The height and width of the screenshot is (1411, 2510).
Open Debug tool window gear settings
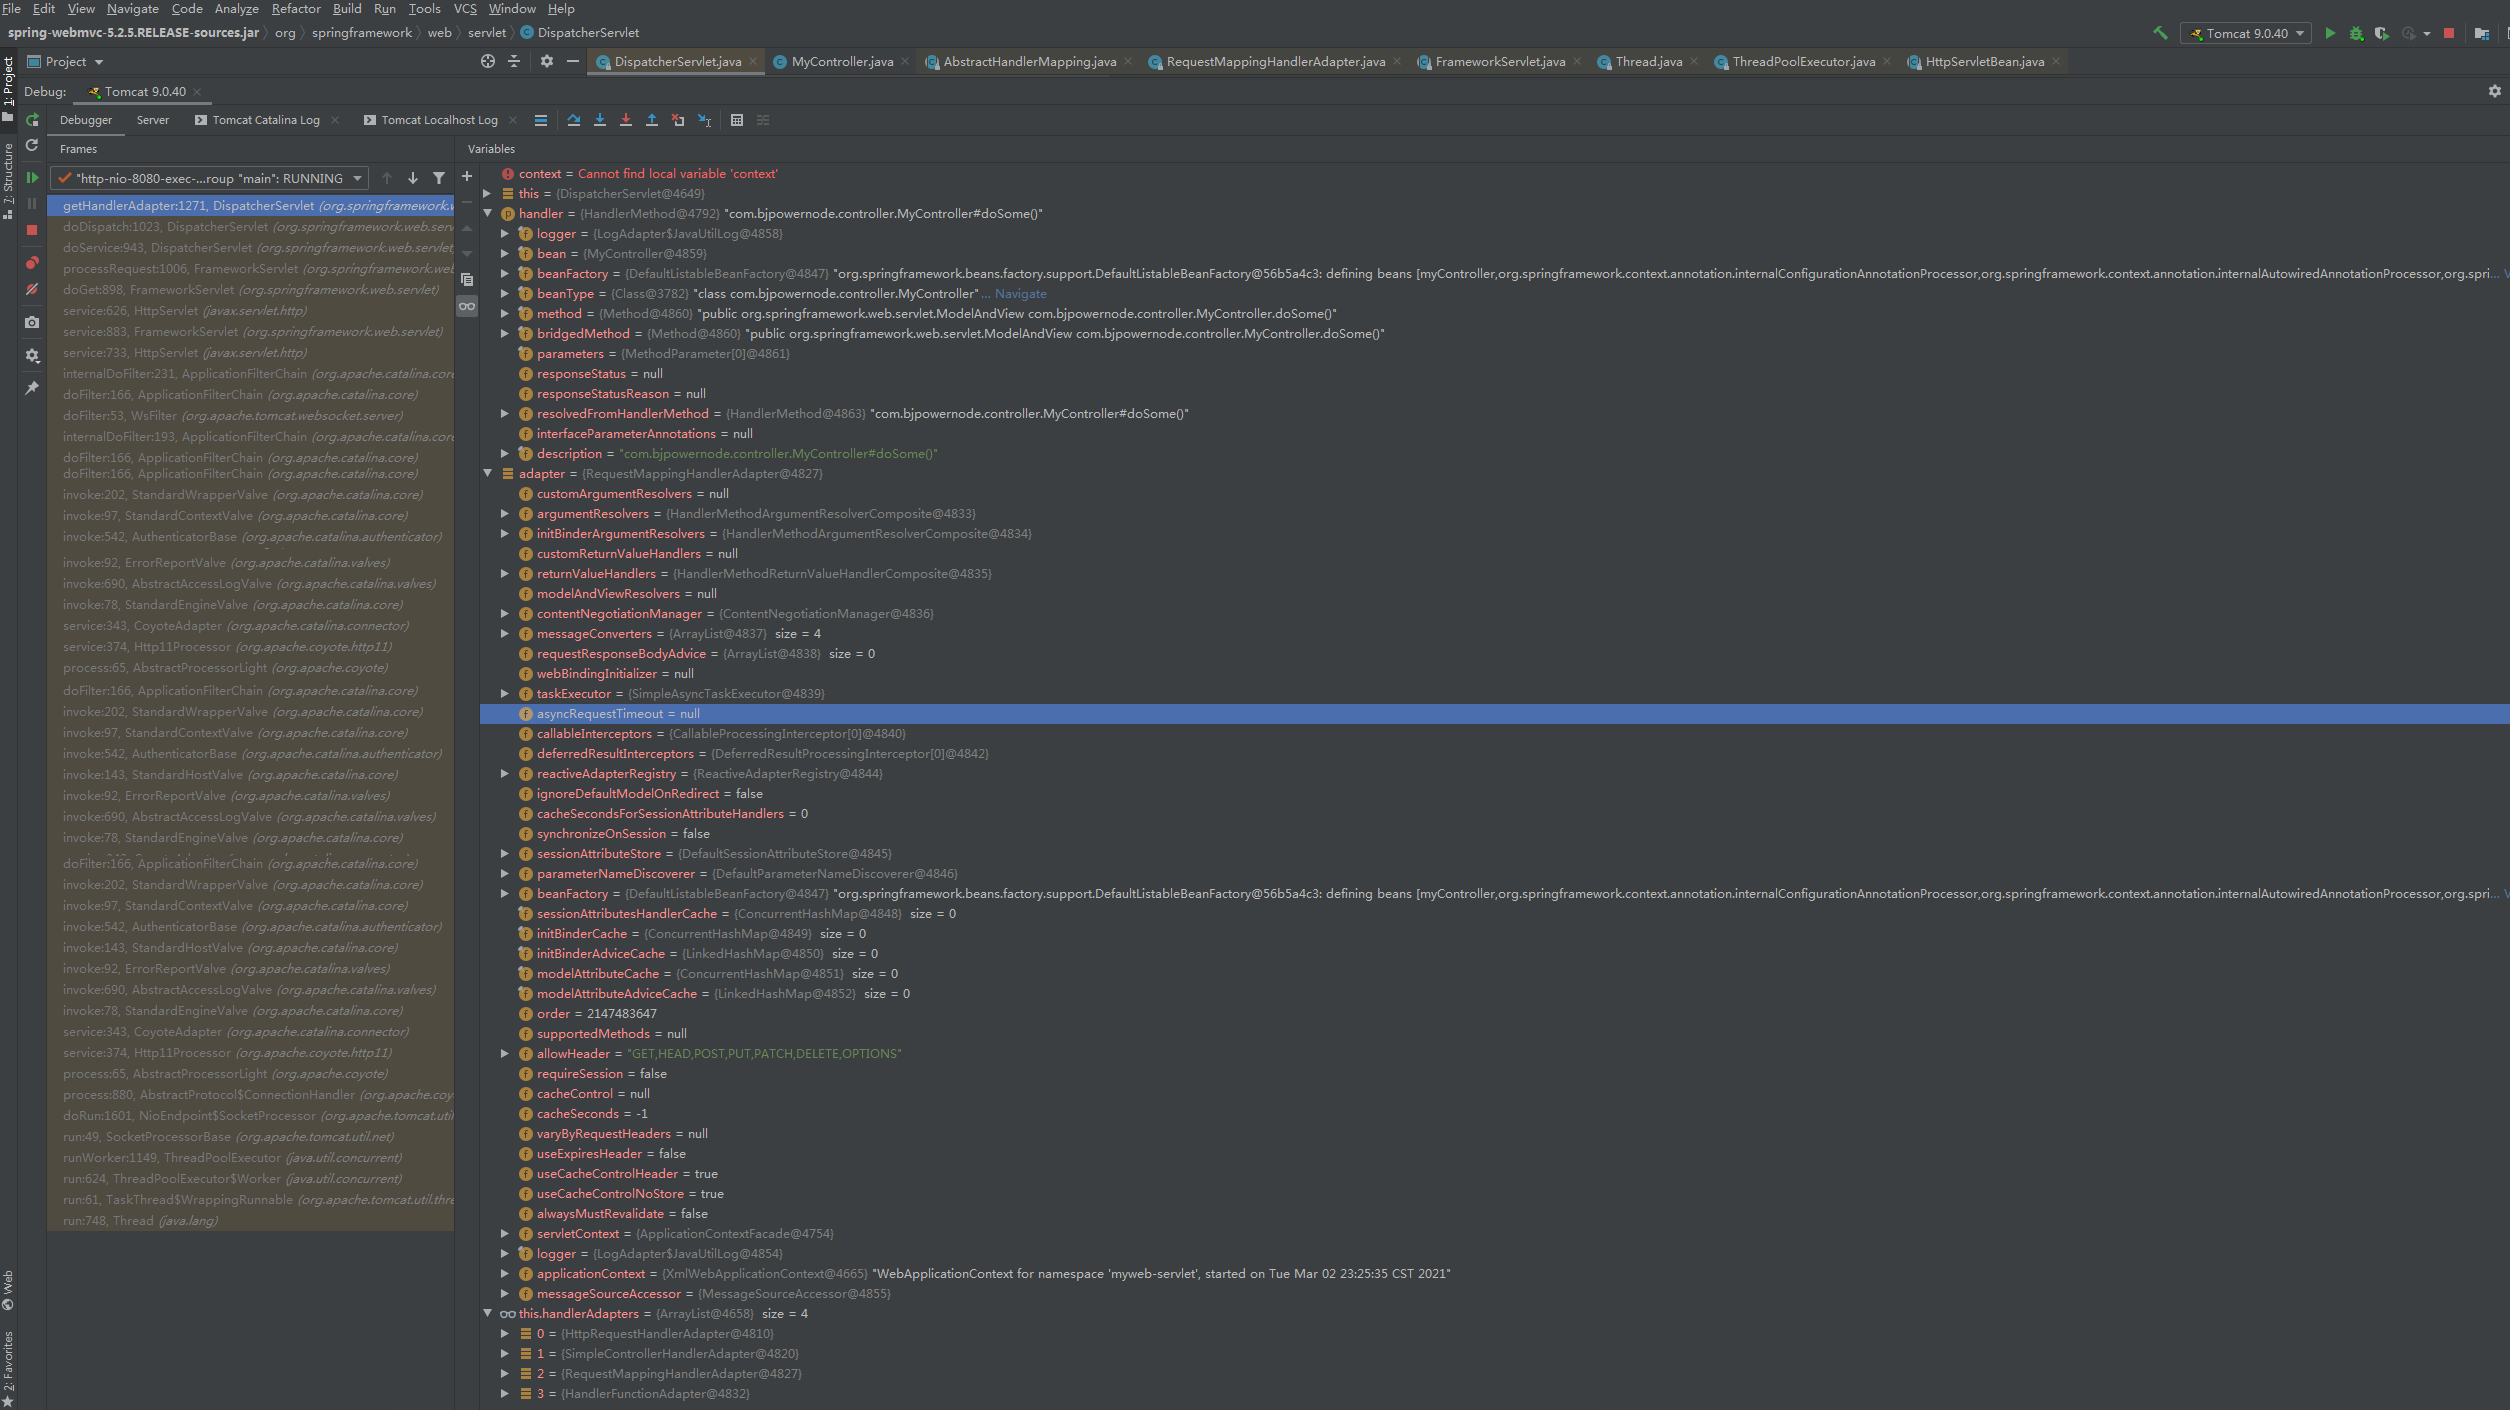pyautogui.click(x=2494, y=91)
